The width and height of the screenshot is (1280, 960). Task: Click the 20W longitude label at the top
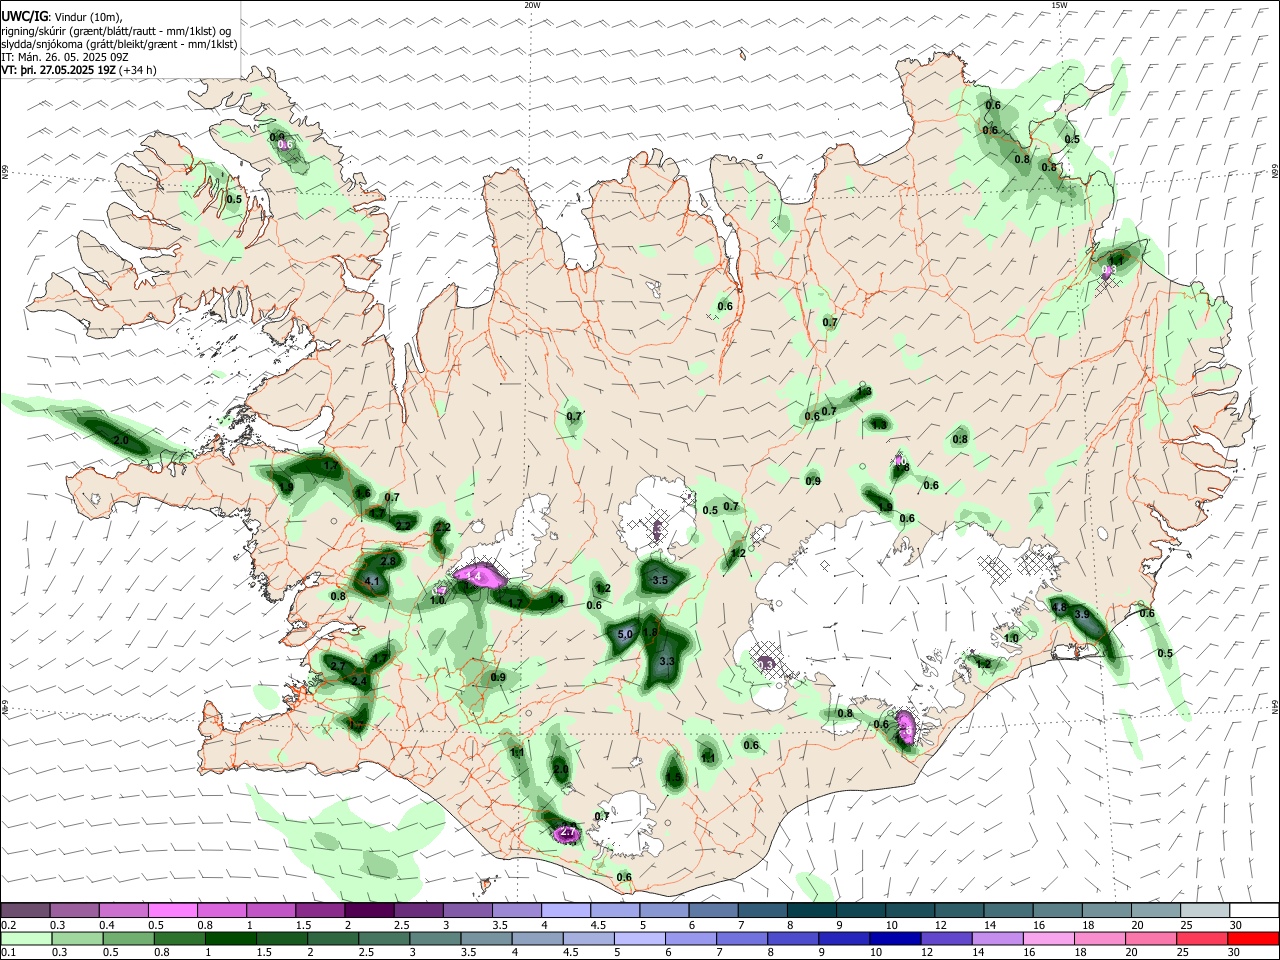pyautogui.click(x=532, y=5)
